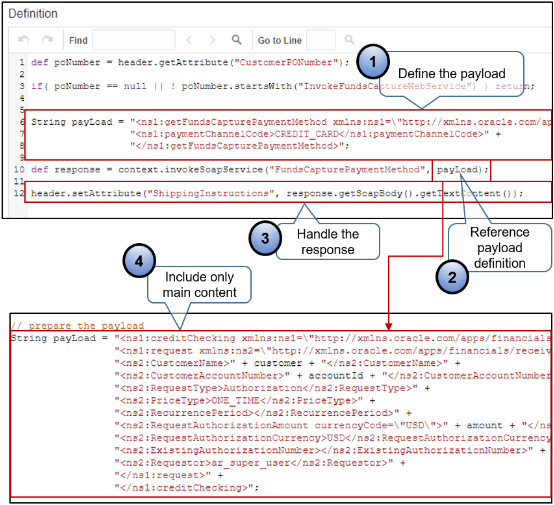The width and height of the screenshot is (554, 505).
Task: Click the ns2:CustomerAccountNumber payload line
Action: click(332, 376)
